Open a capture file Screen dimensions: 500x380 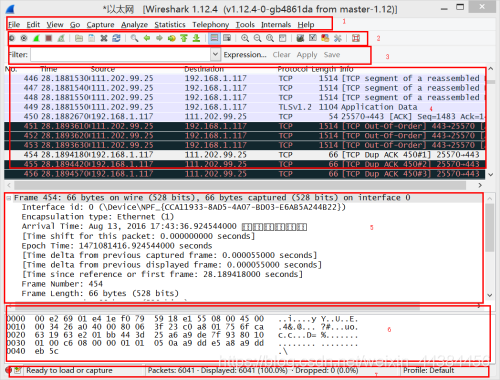pyautogui.click(x=79, y=38)
